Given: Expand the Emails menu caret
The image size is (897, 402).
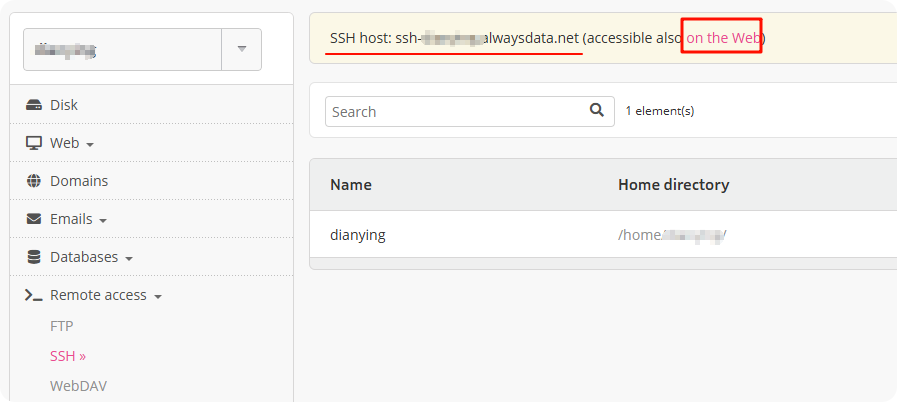Looking at the screenshot, I should 103,221.
